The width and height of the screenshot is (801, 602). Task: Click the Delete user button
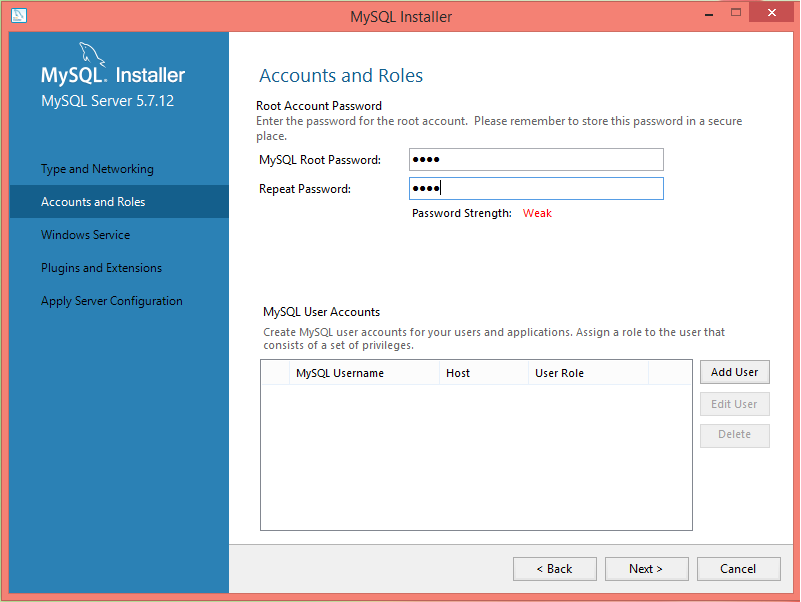[734, 435]
